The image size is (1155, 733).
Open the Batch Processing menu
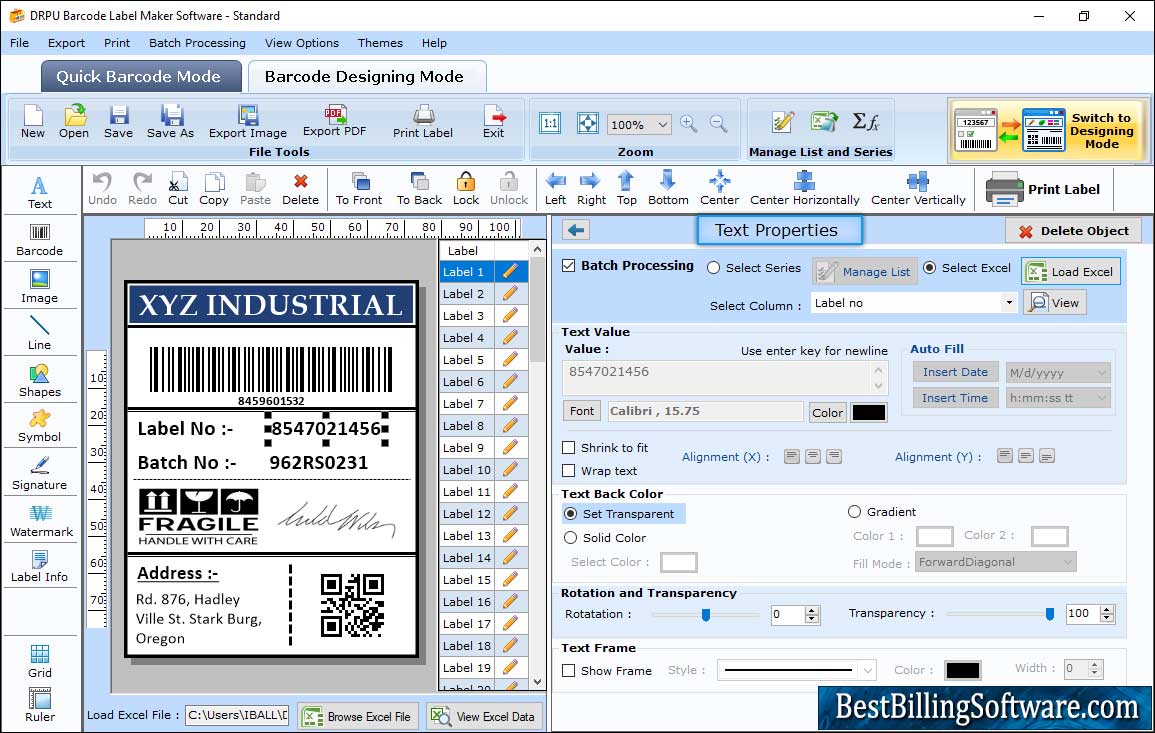tap(197, 43)
